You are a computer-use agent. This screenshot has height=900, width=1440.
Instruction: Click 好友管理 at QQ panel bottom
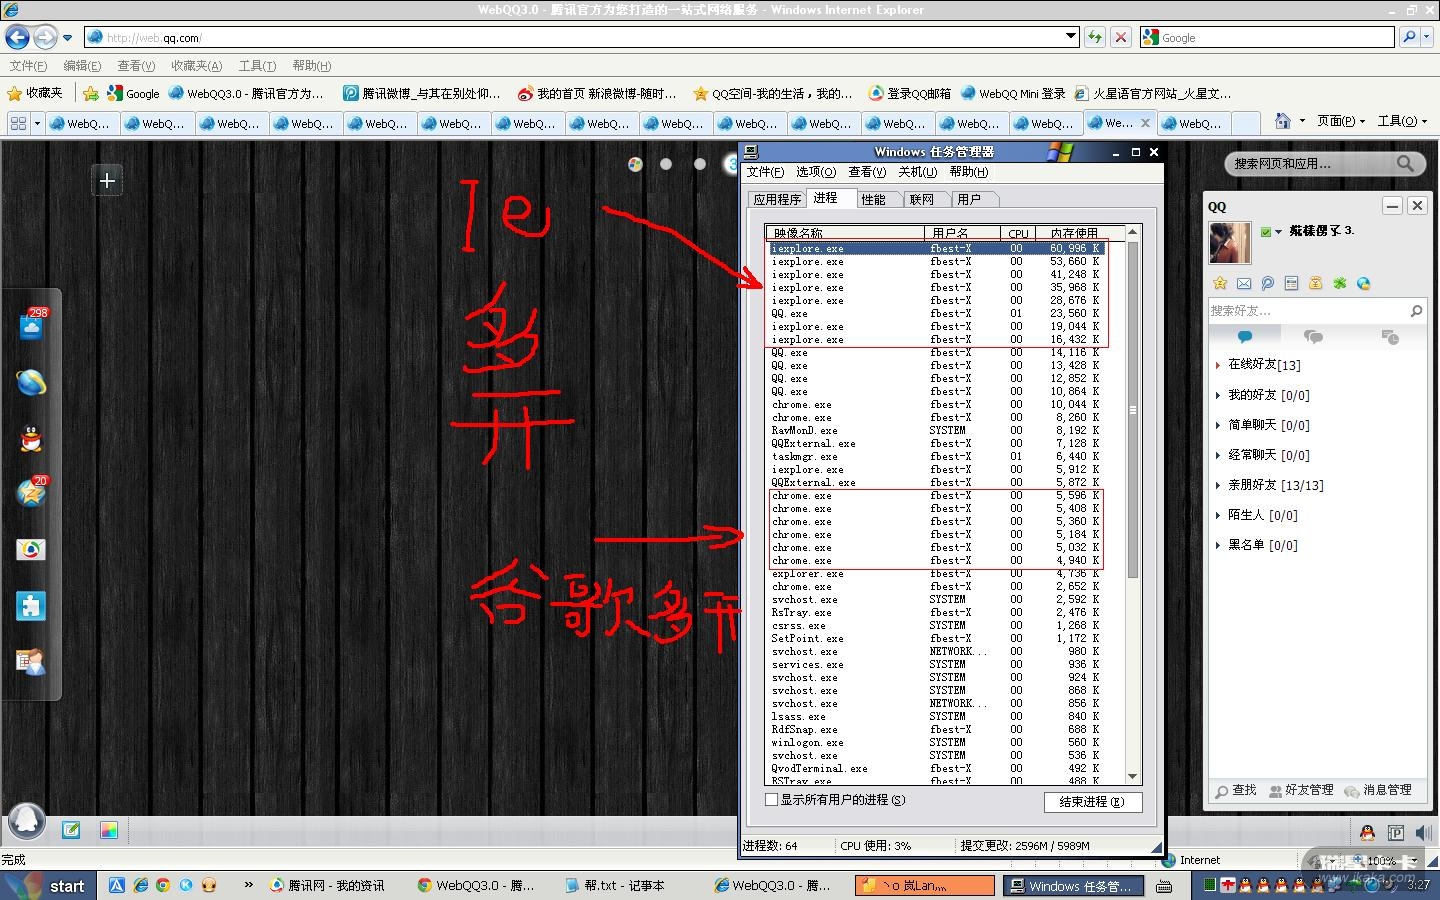(1301, 790)
